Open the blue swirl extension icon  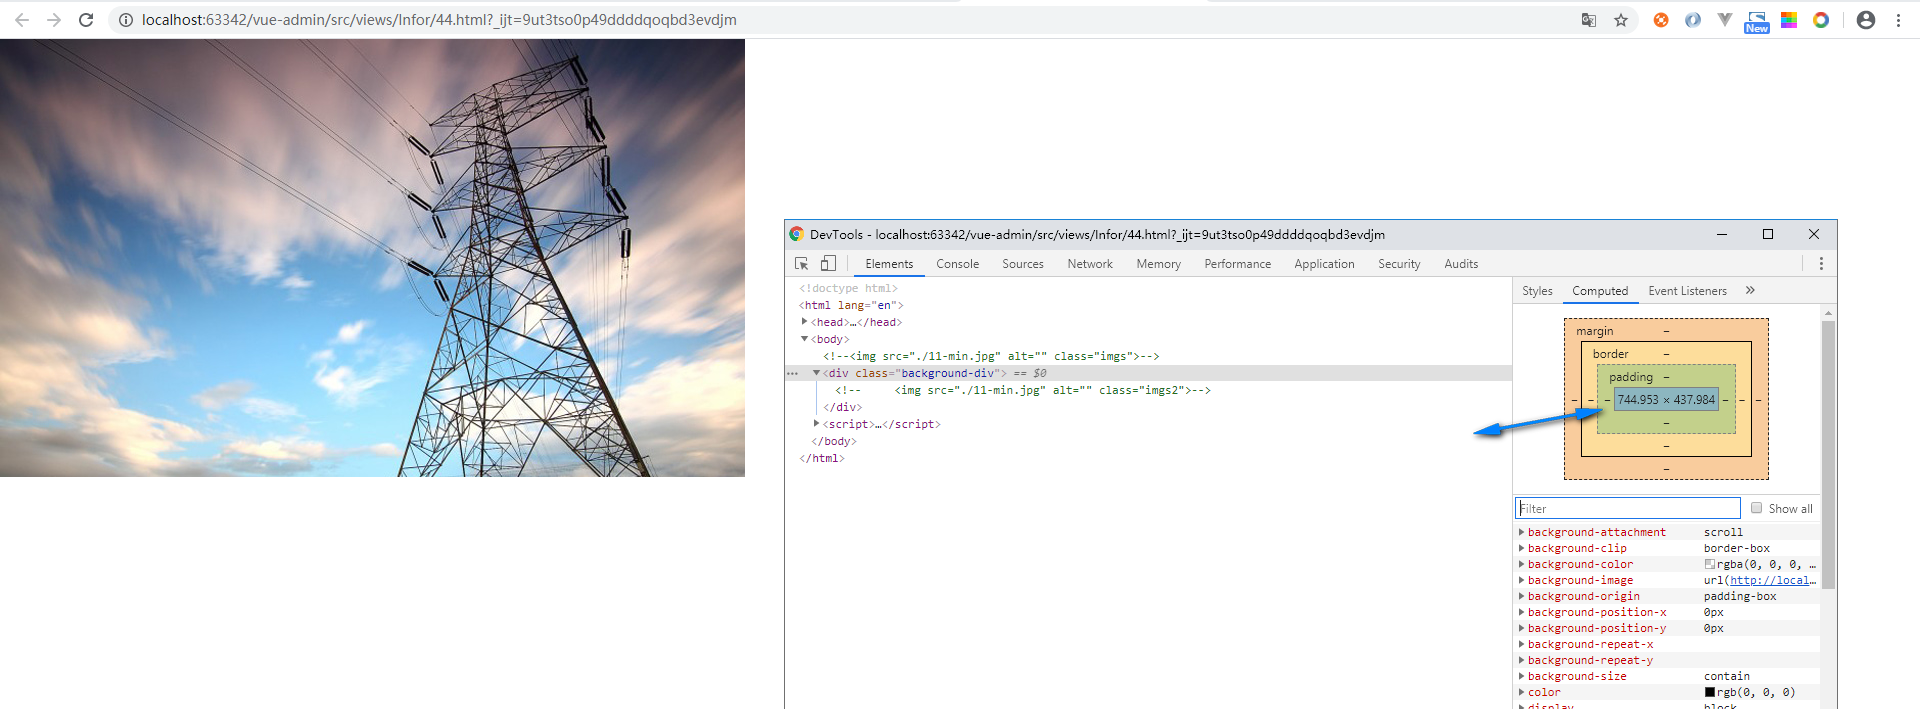point(1693,20)
